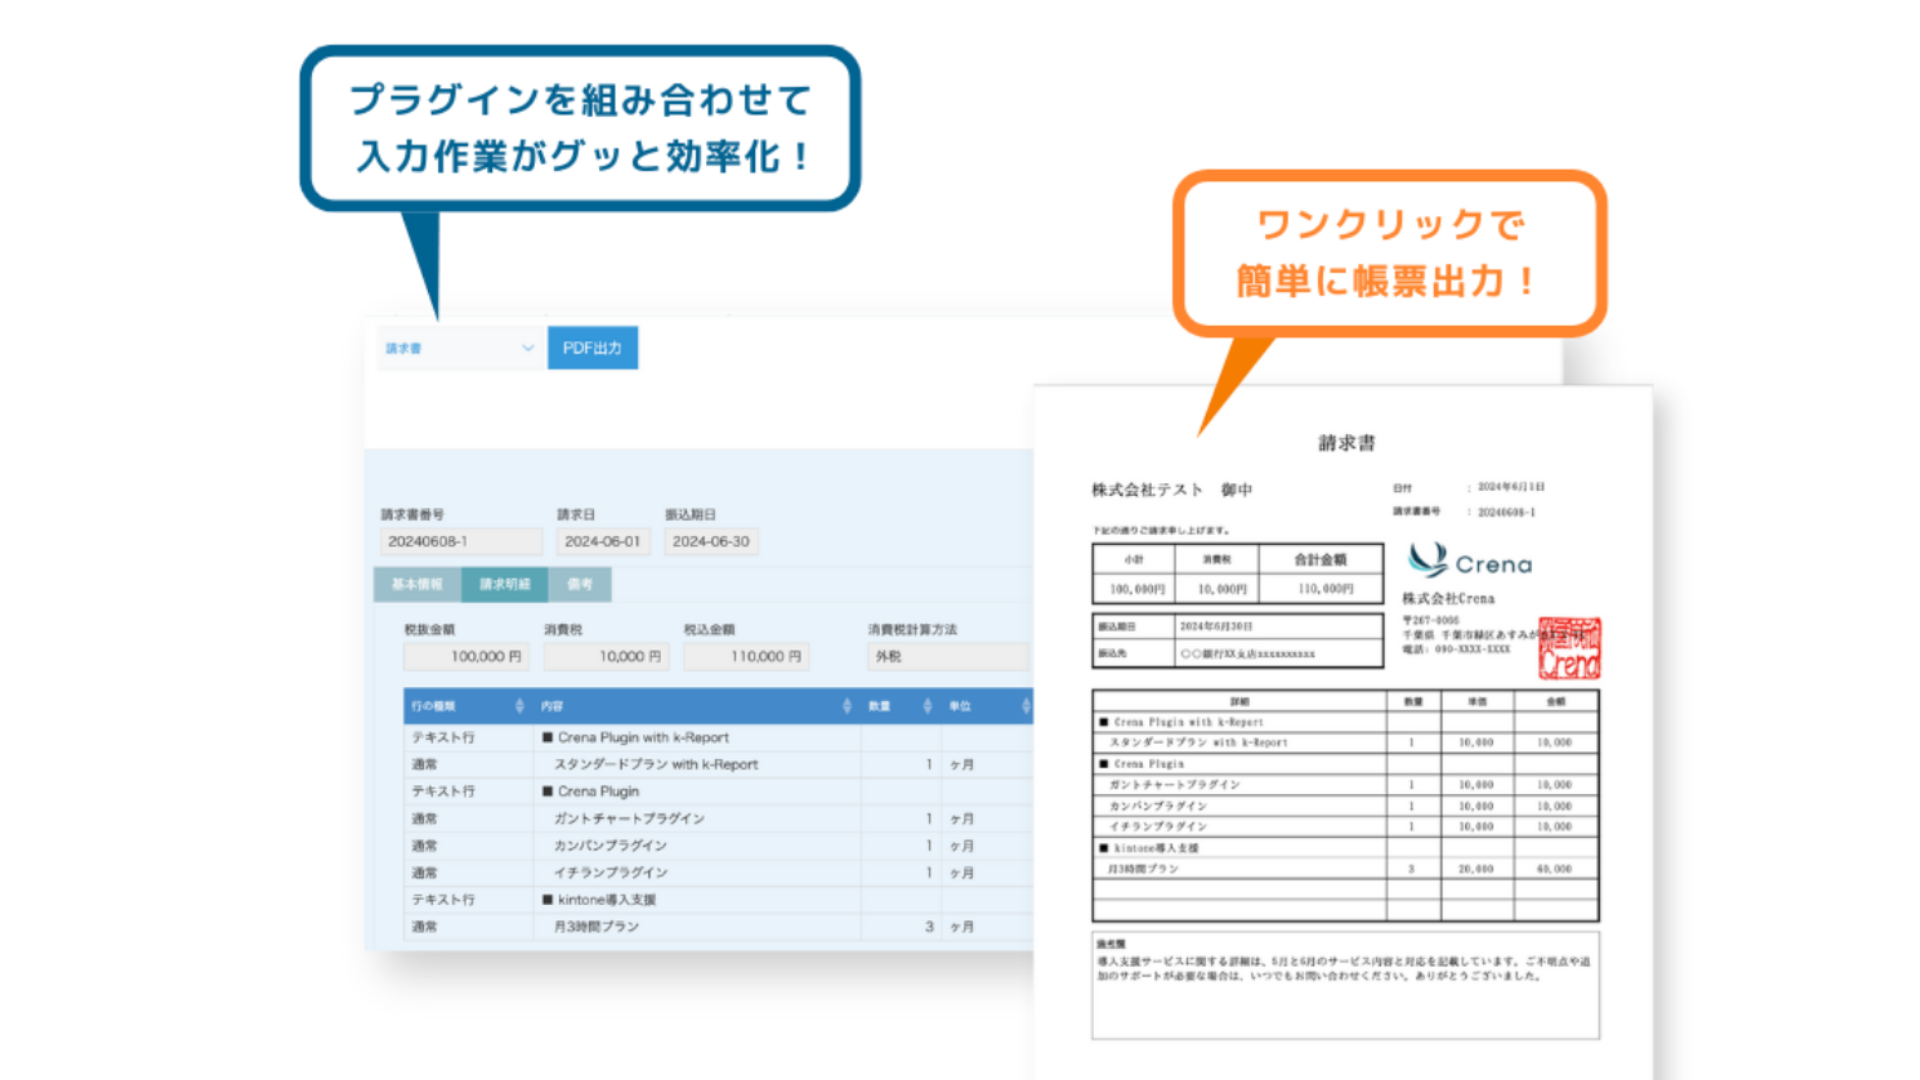Select the 税込金額 field showing 110,000 円
This screenshot has height=1080, width=1920.
pos(746,657)
